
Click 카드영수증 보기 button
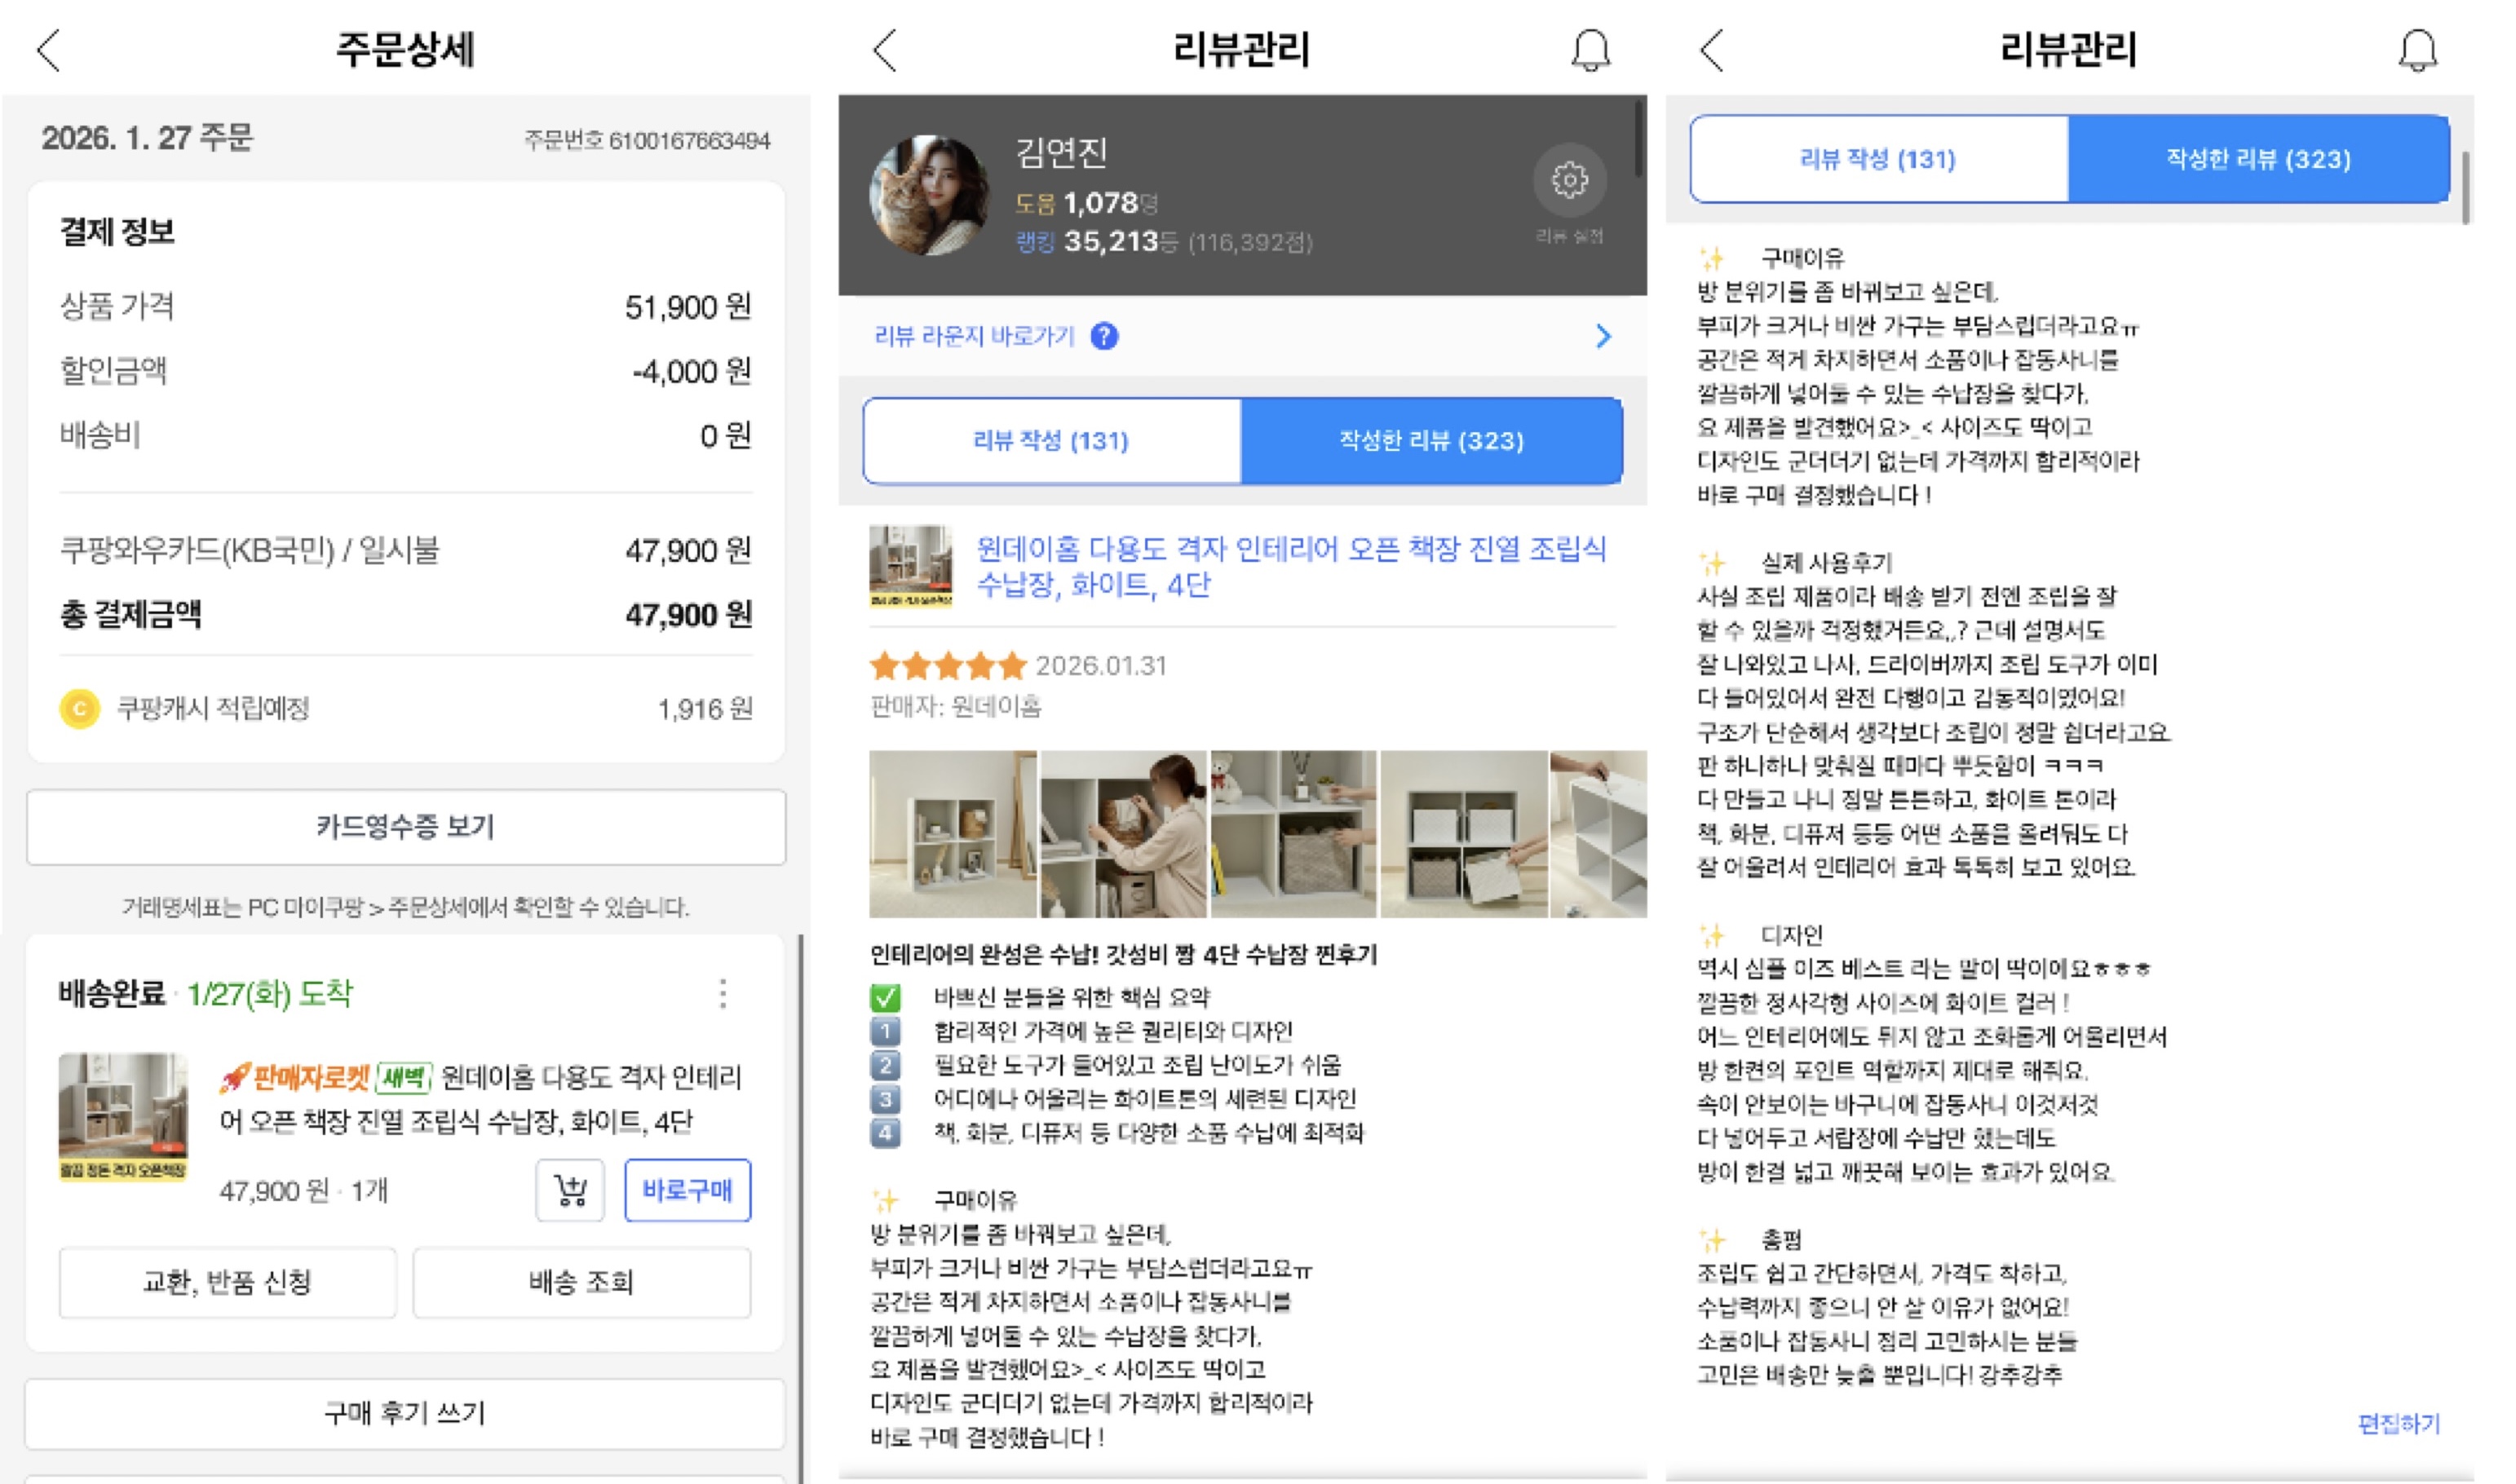tap(406, 827)
